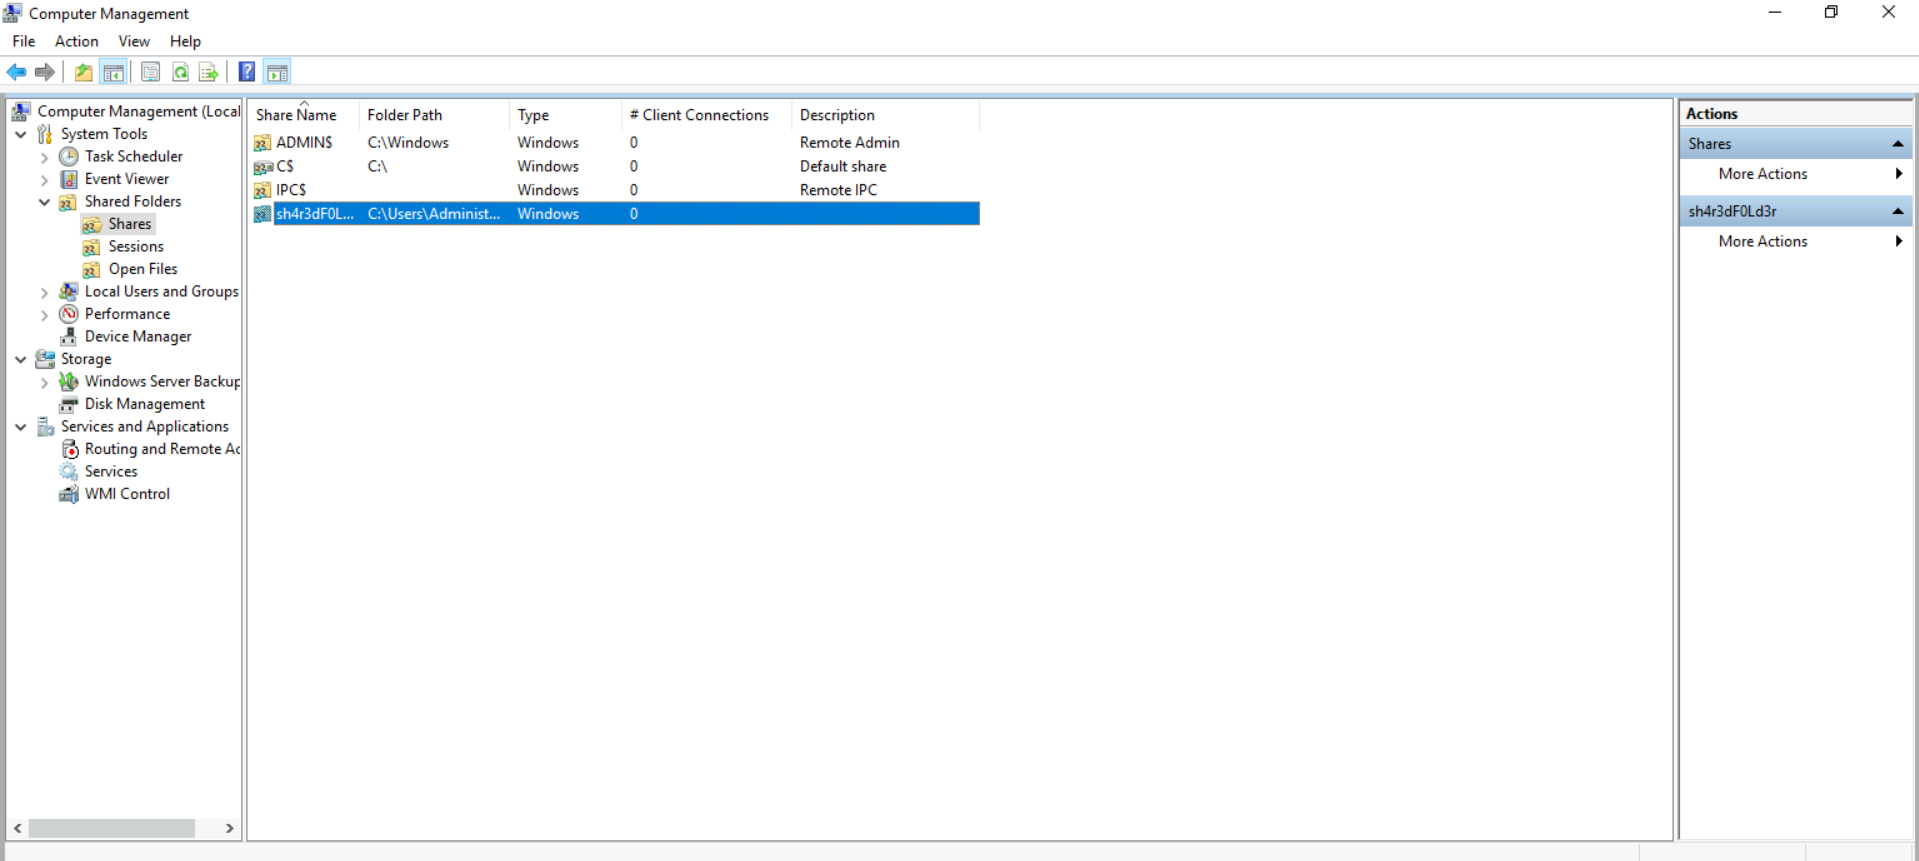Click the Up One Level folder icon
Screen dimensions: 1919x861
pos(84,72)
